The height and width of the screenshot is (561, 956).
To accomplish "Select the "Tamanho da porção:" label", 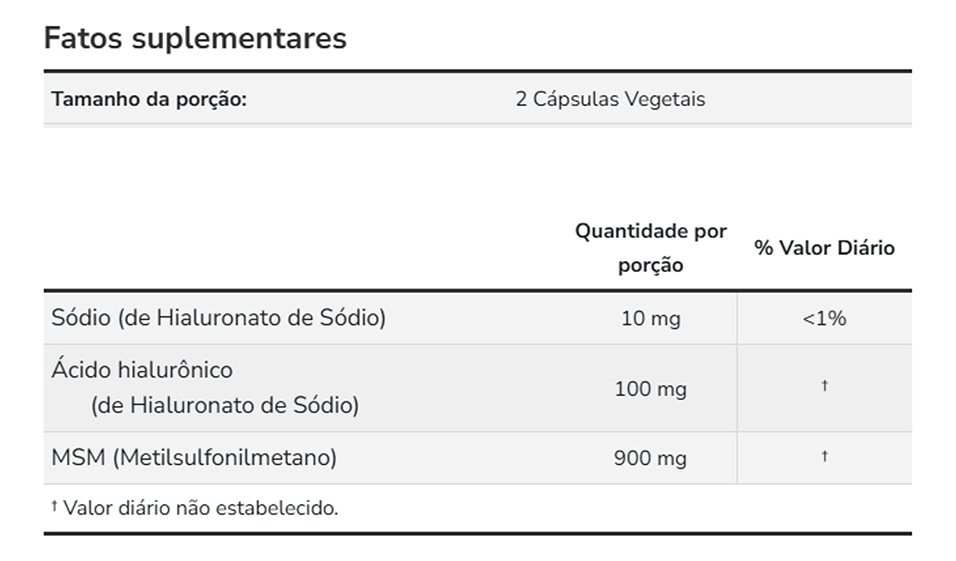I will [x=149, y=99].
